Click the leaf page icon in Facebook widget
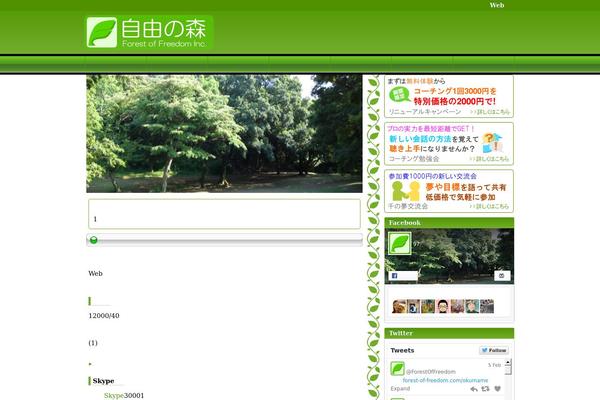The height and width of the screenshot is (400, 600). click(x=399, y=243)
